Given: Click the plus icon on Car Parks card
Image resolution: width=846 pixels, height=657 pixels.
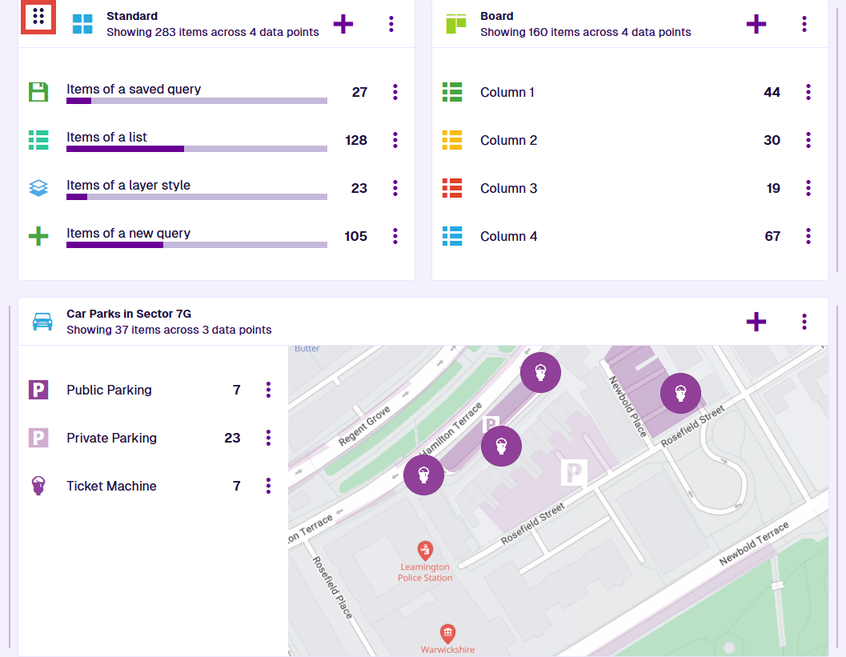Looking at the screenshot, I should point(756,321).
